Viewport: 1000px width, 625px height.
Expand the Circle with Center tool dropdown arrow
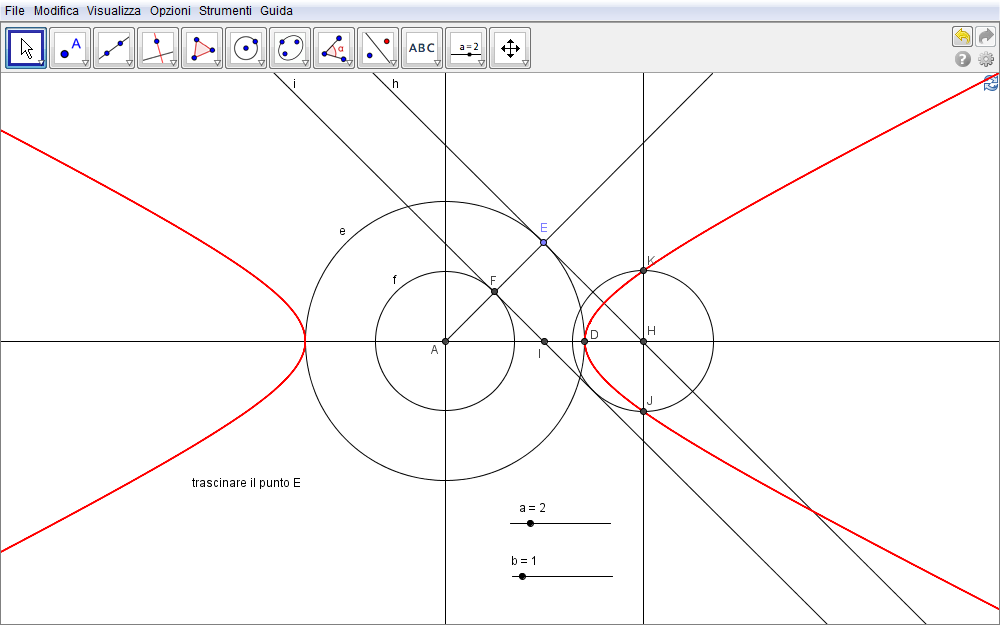coord(261,63)
